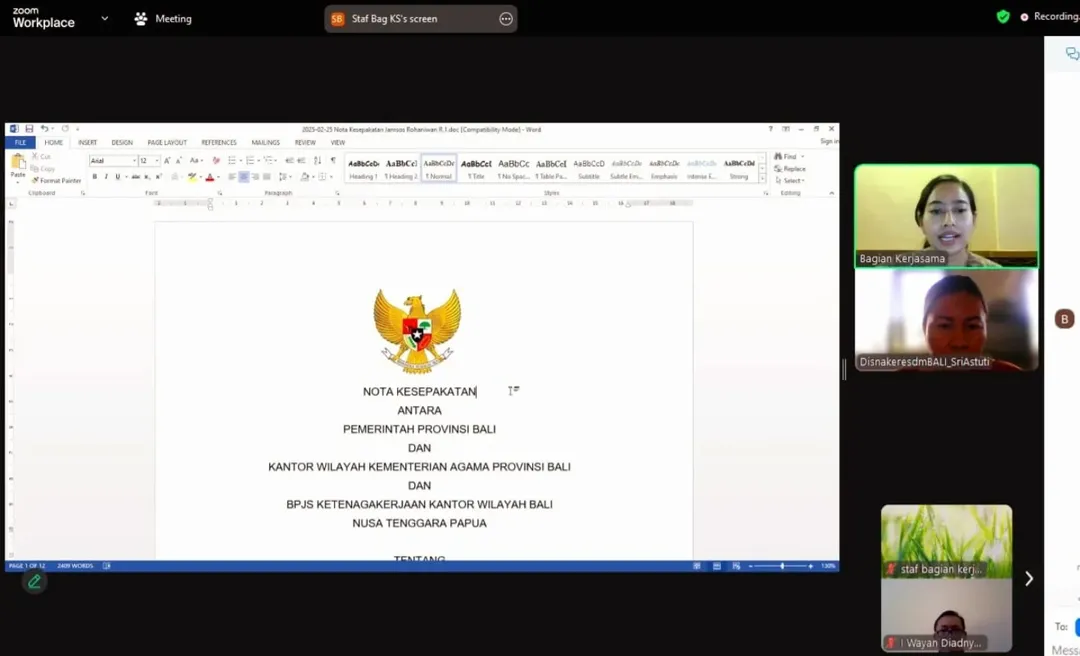
Task: Click the Zoom annotation pencil icon
Action: tap(34, 581)
